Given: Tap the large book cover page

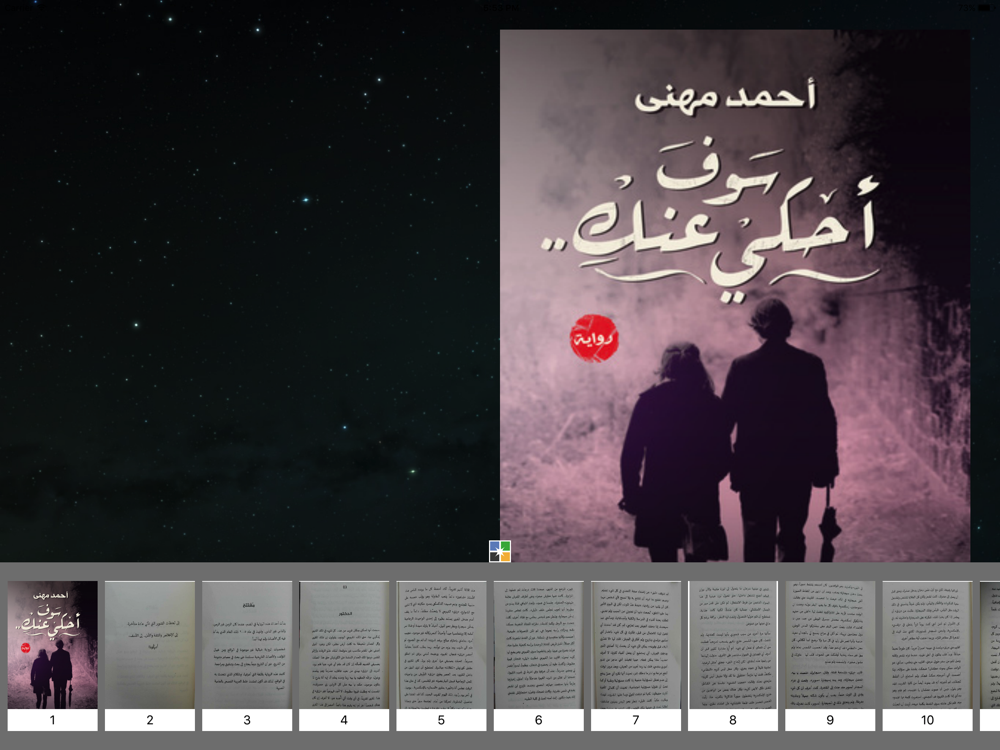Looking at the screenshot, I should (735, 296).
